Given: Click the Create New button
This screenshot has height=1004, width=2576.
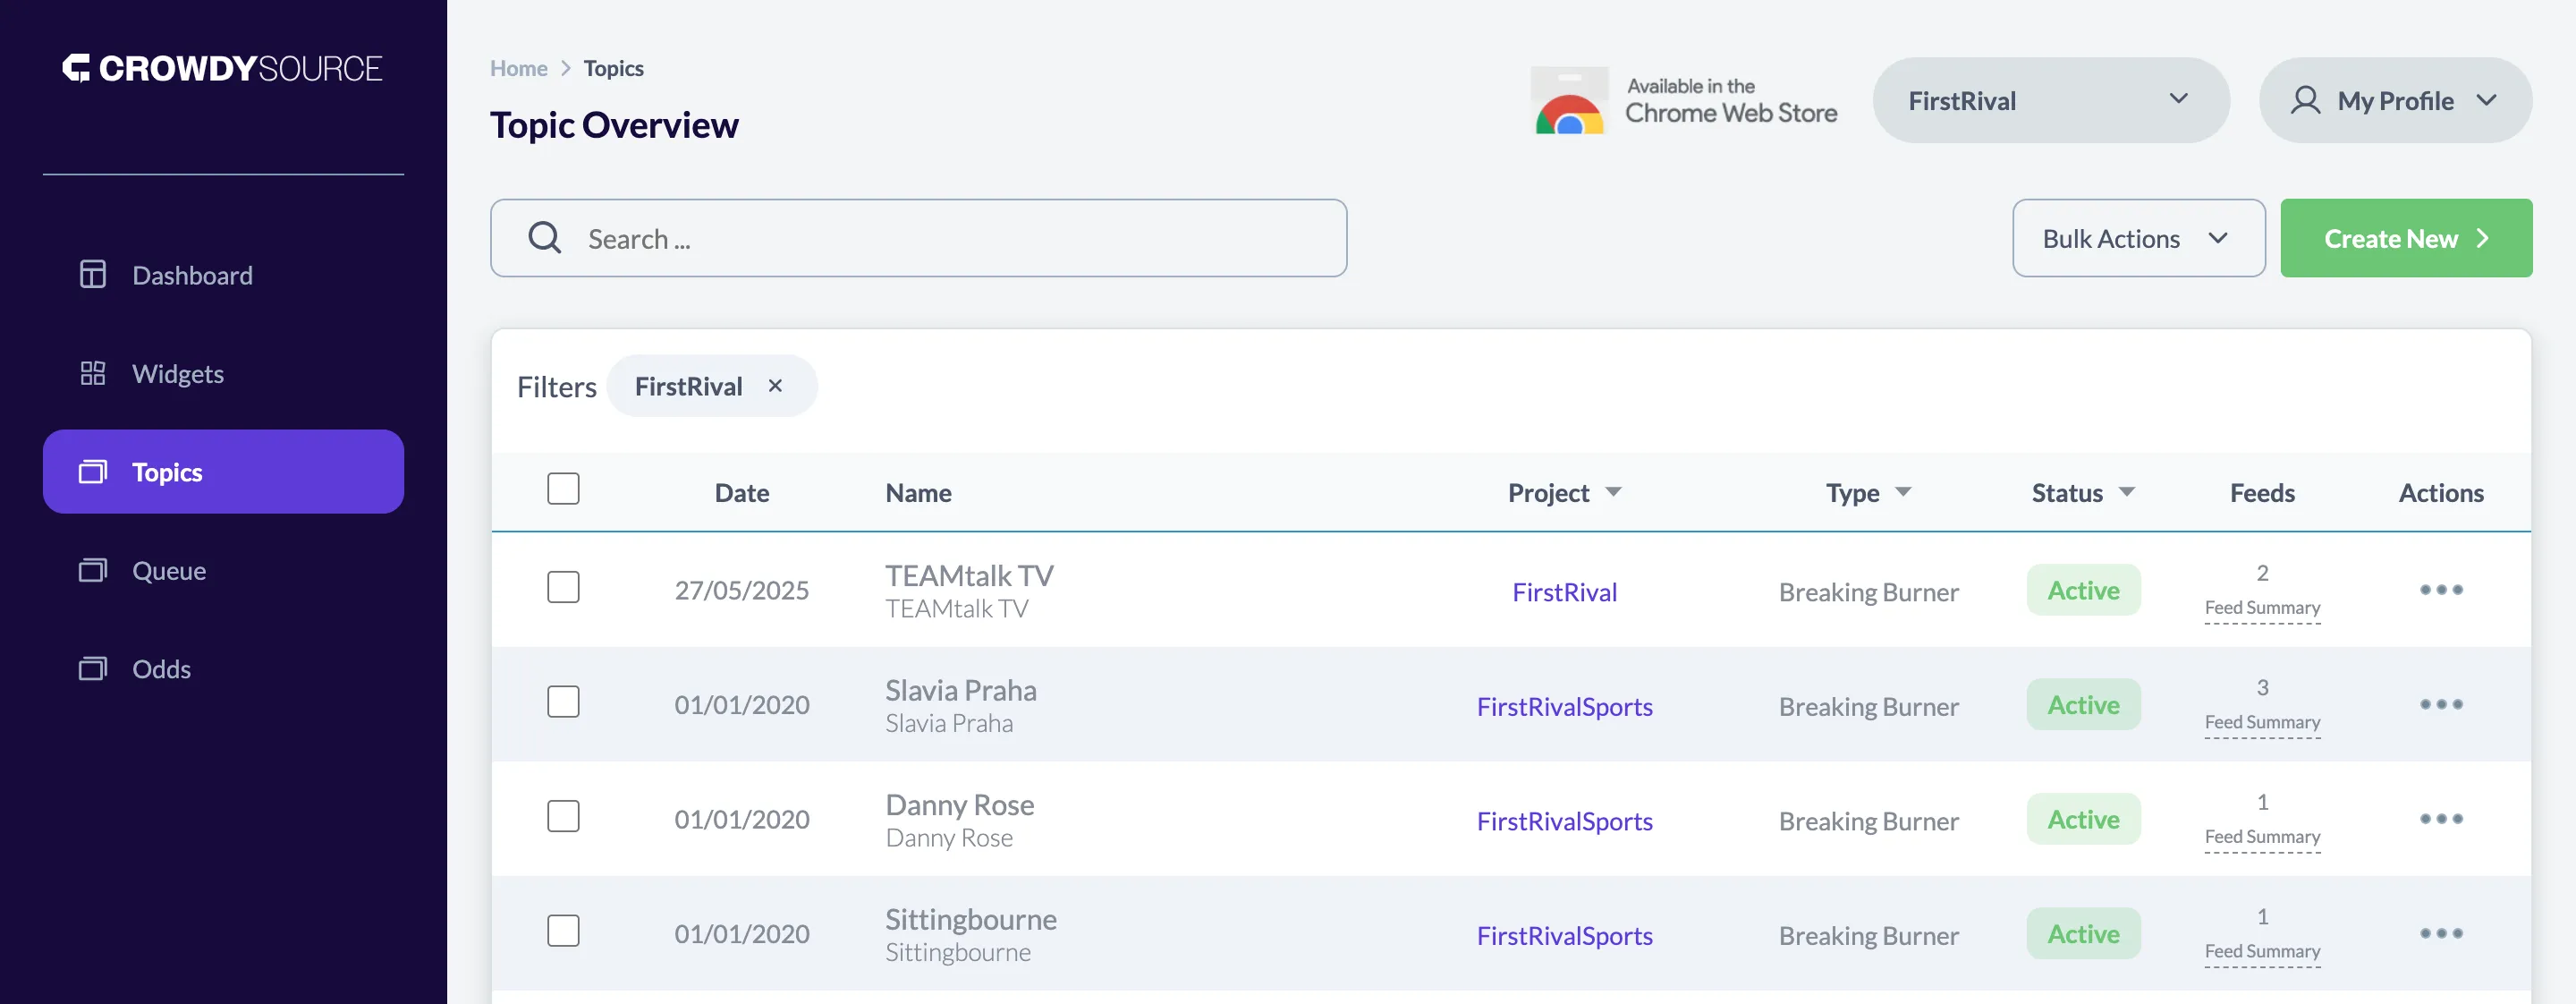Looking at the screenshot, I should [x=2406, y=238].
